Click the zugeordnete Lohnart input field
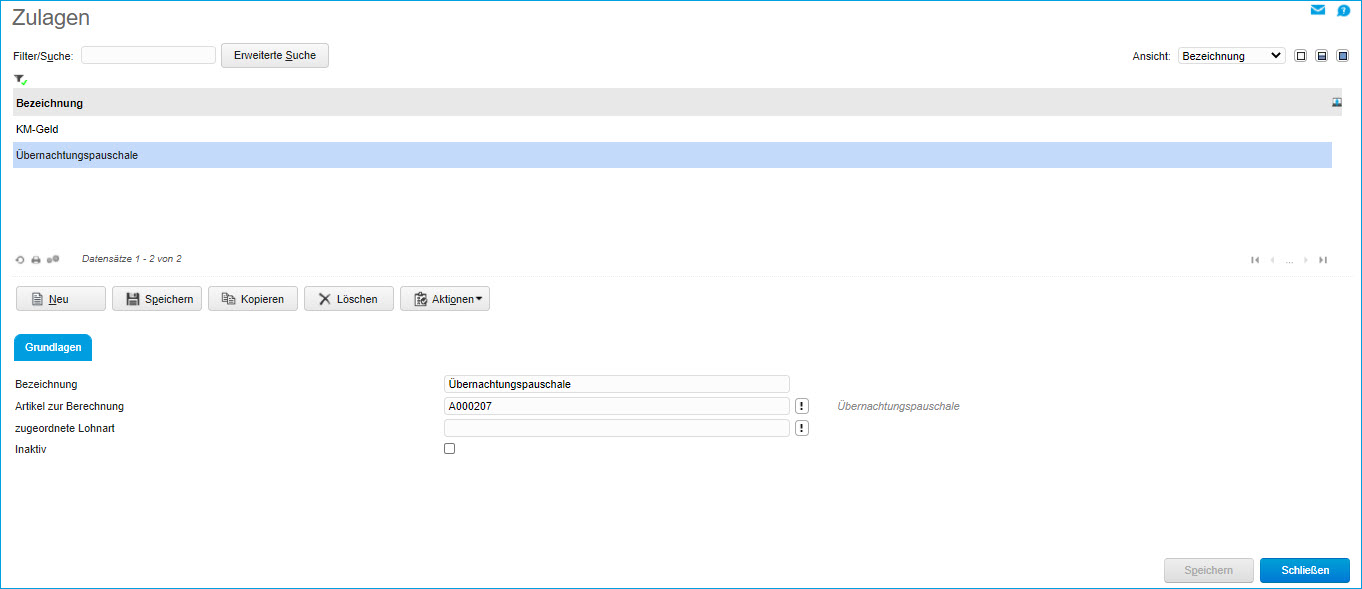 [616, 428]
